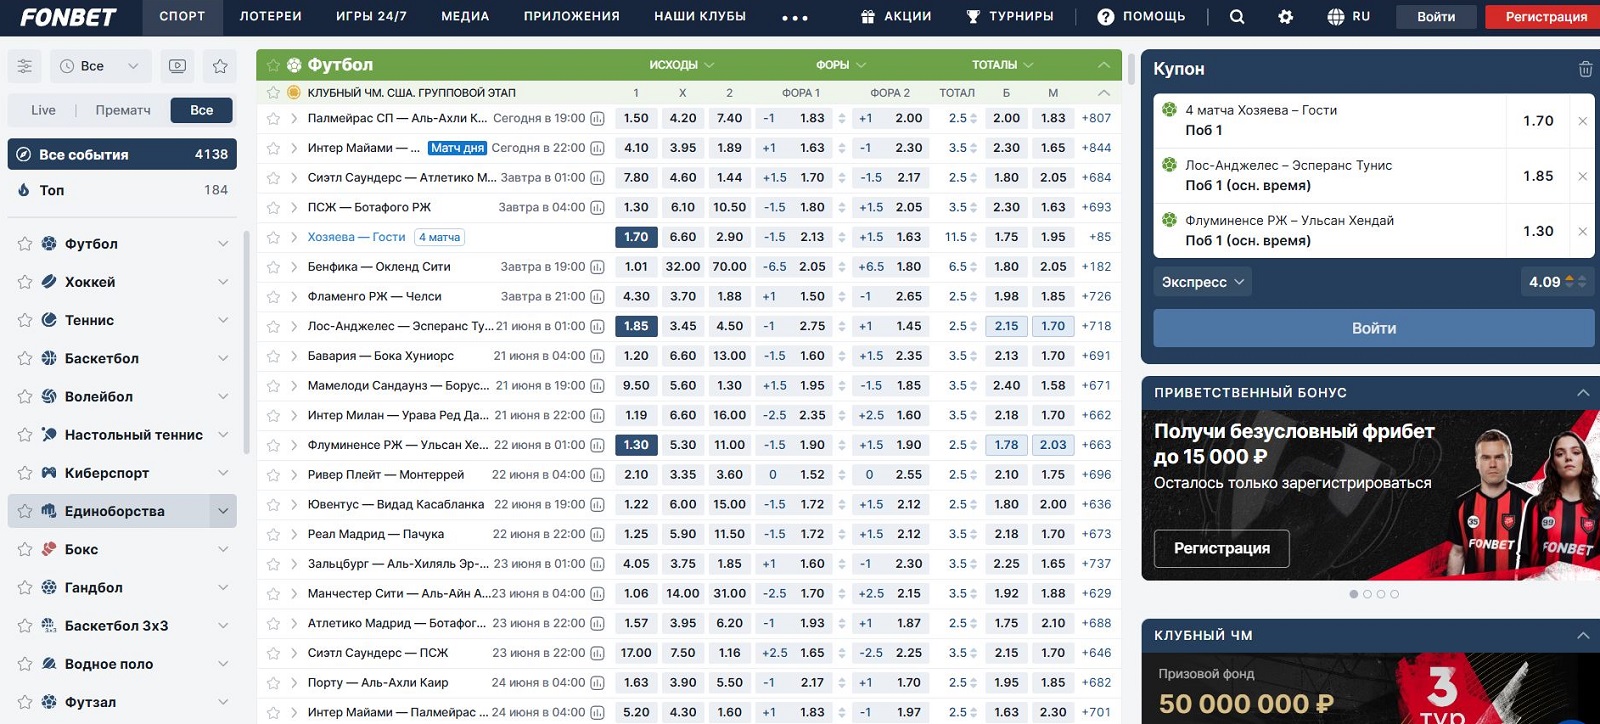Click the Бокс glove icon in sidebar
The width and height of the screenshot is (1600, 724).
tap(49, 549)
